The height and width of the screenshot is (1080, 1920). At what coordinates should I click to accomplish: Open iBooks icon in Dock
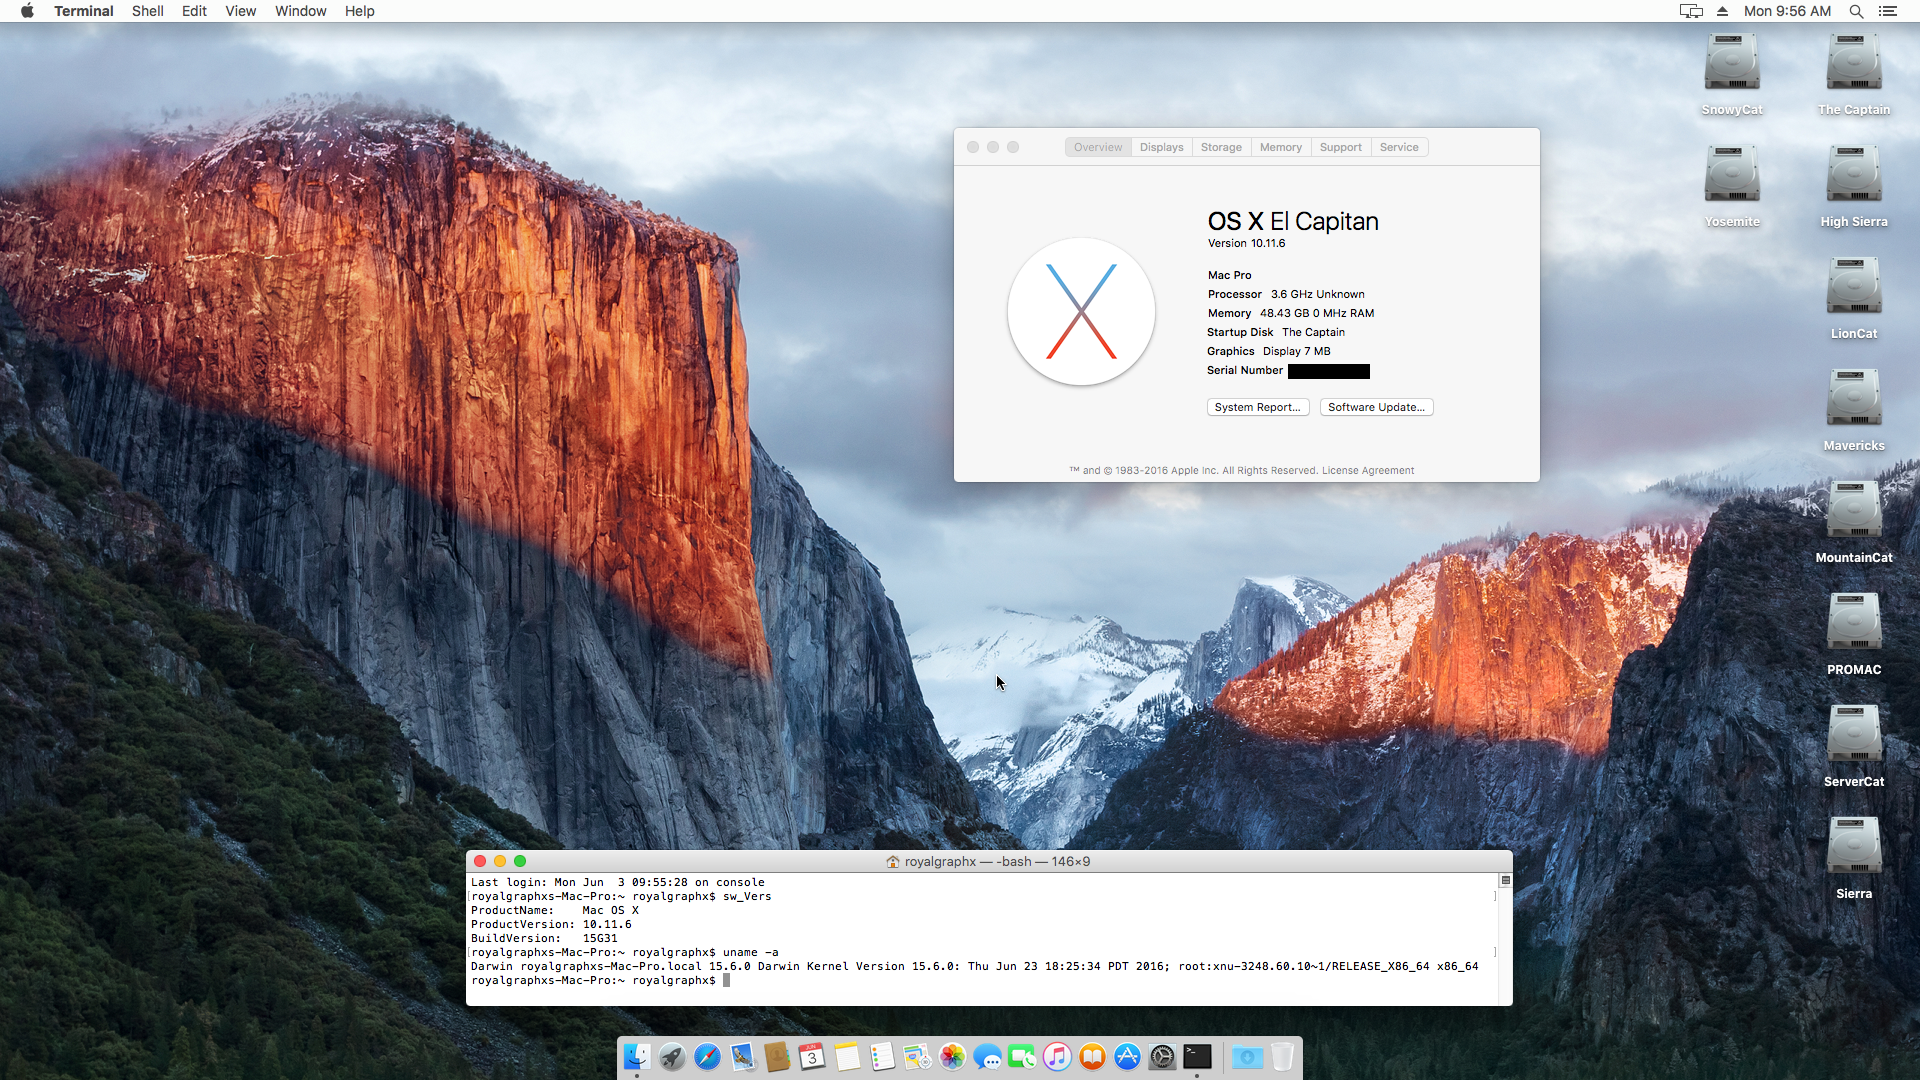pos(1092,1056)
